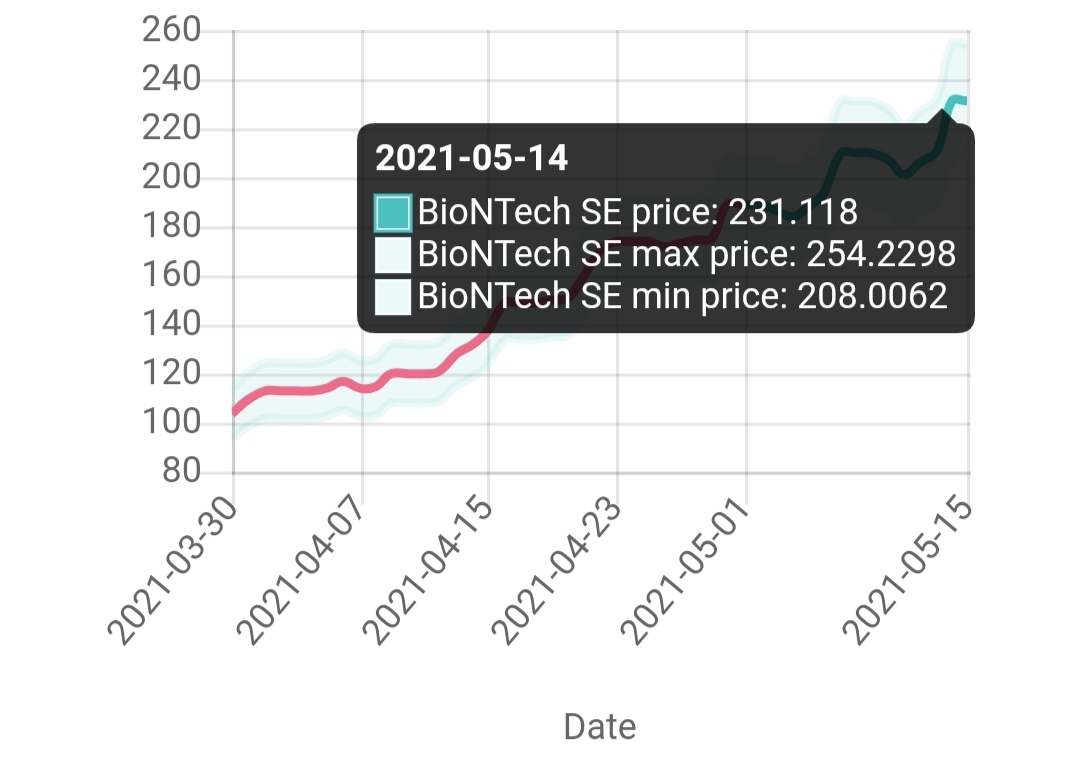Select the min price 208.0062 text
This screenshot has width=1080, height=757.
(683, 296)
